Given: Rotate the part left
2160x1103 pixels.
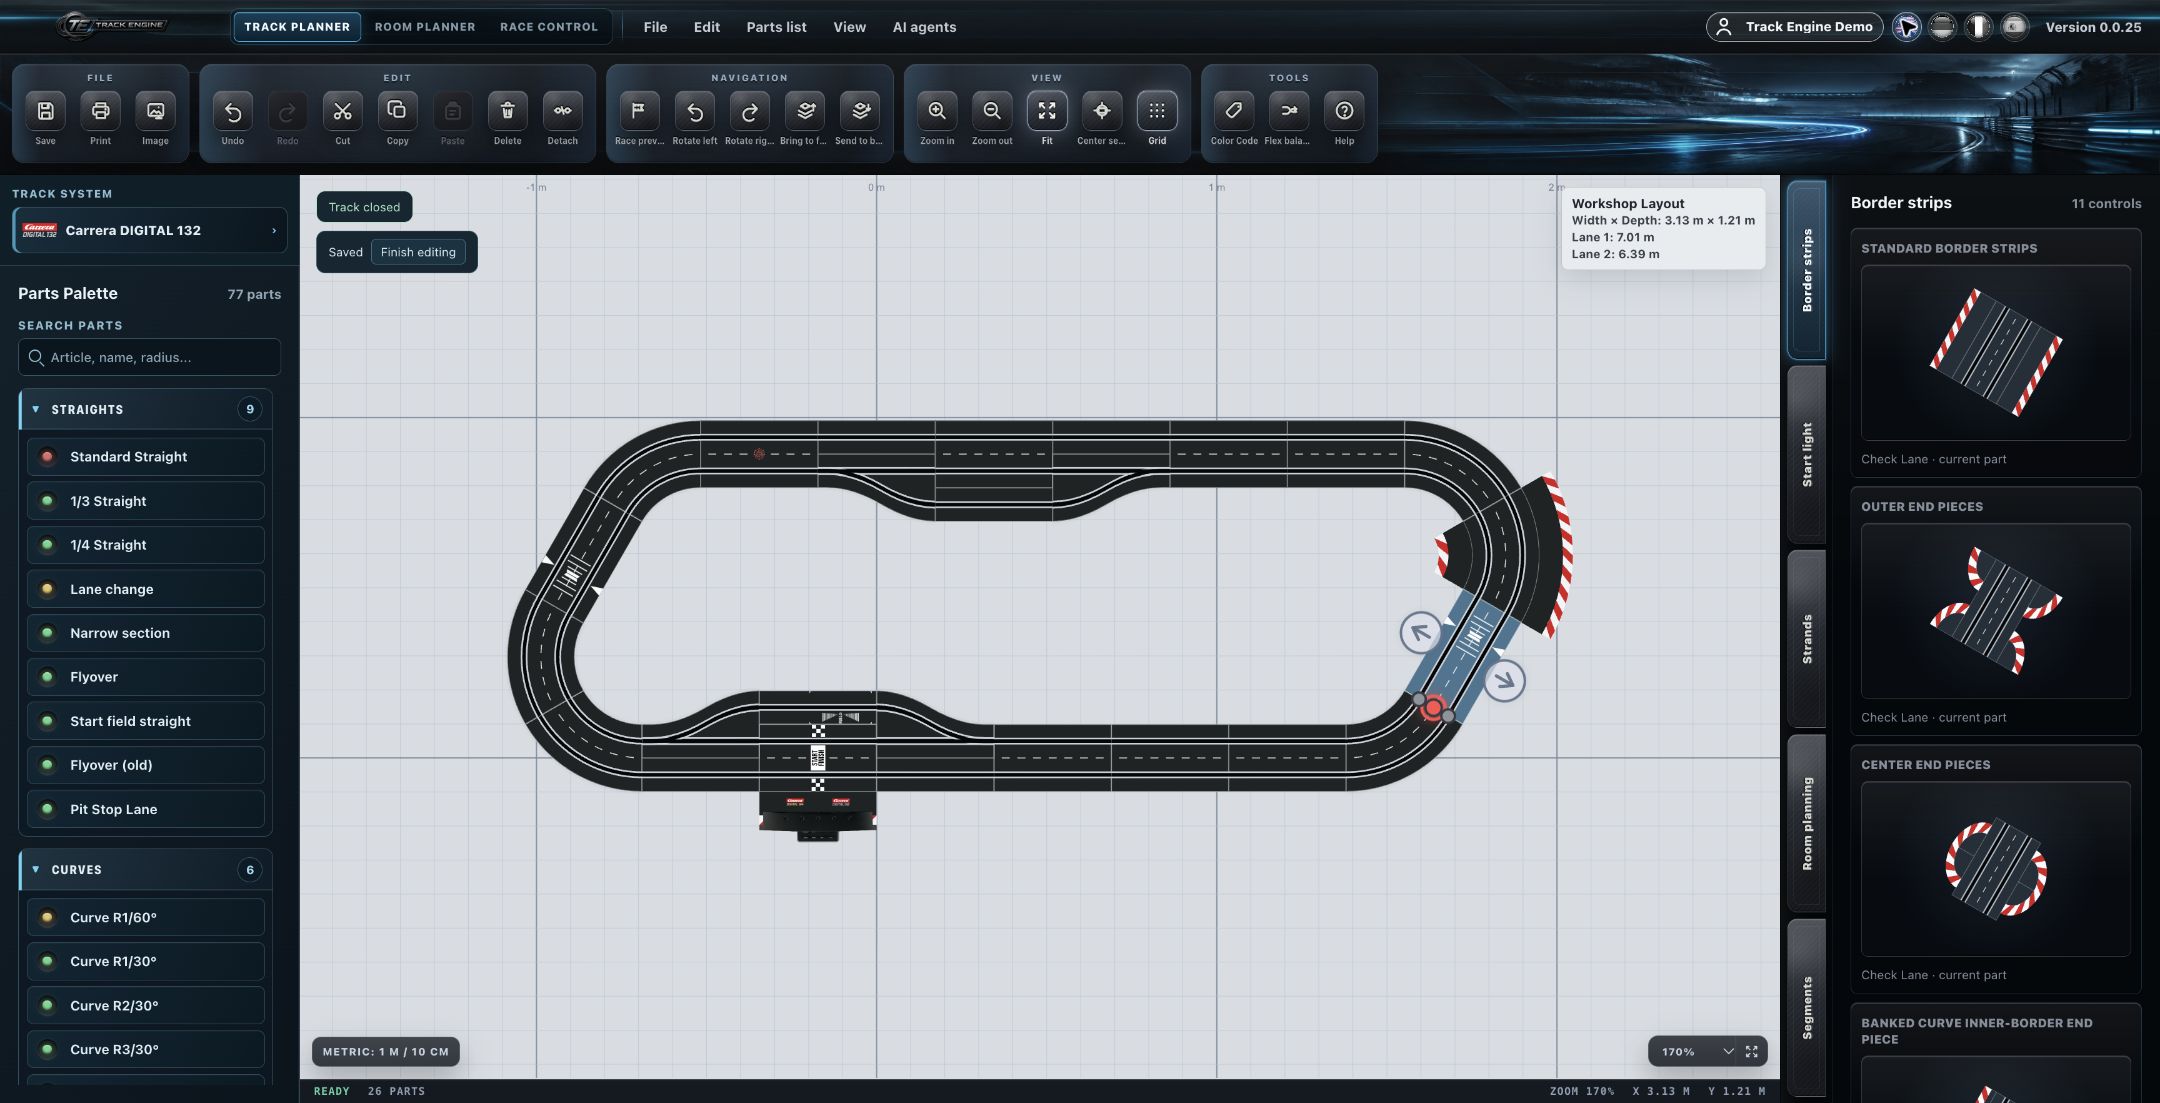Looking at the screenshot, I should click(694, 112).
